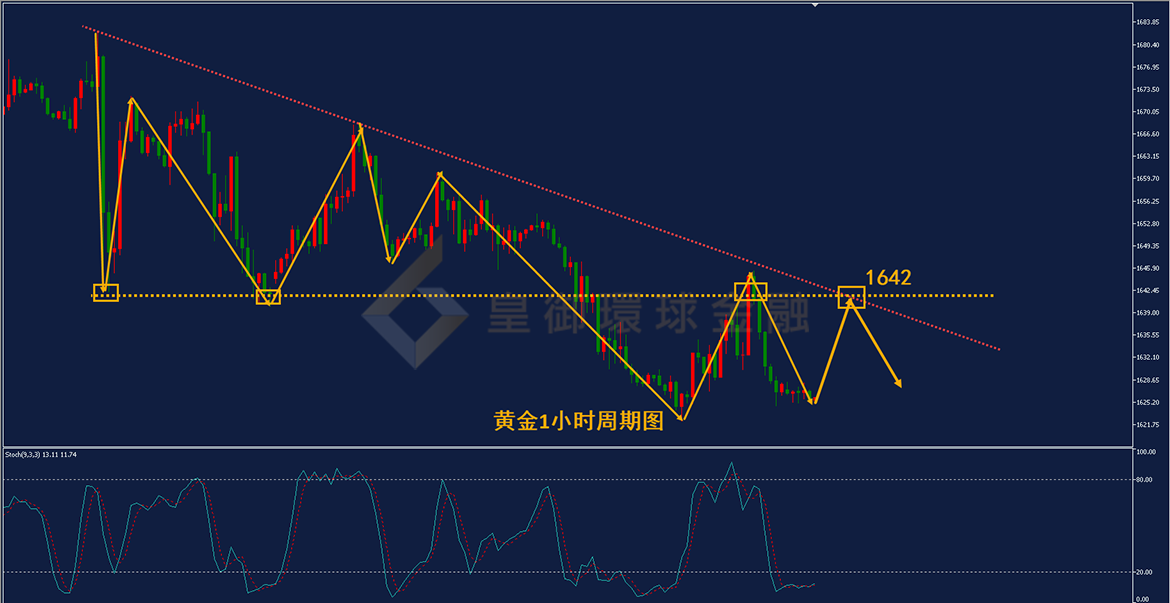Select the 黄金1小时周期图 chart title text
1170x603 pixels.
tap(578, 422)
